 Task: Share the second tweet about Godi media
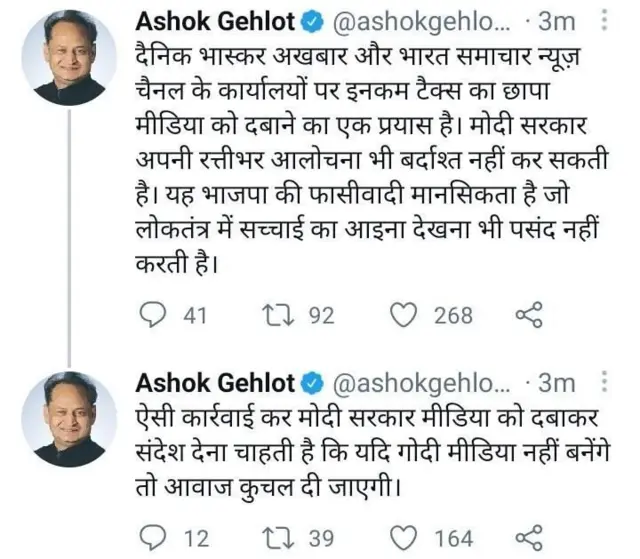pyautogui.click(x=527, y=537)
